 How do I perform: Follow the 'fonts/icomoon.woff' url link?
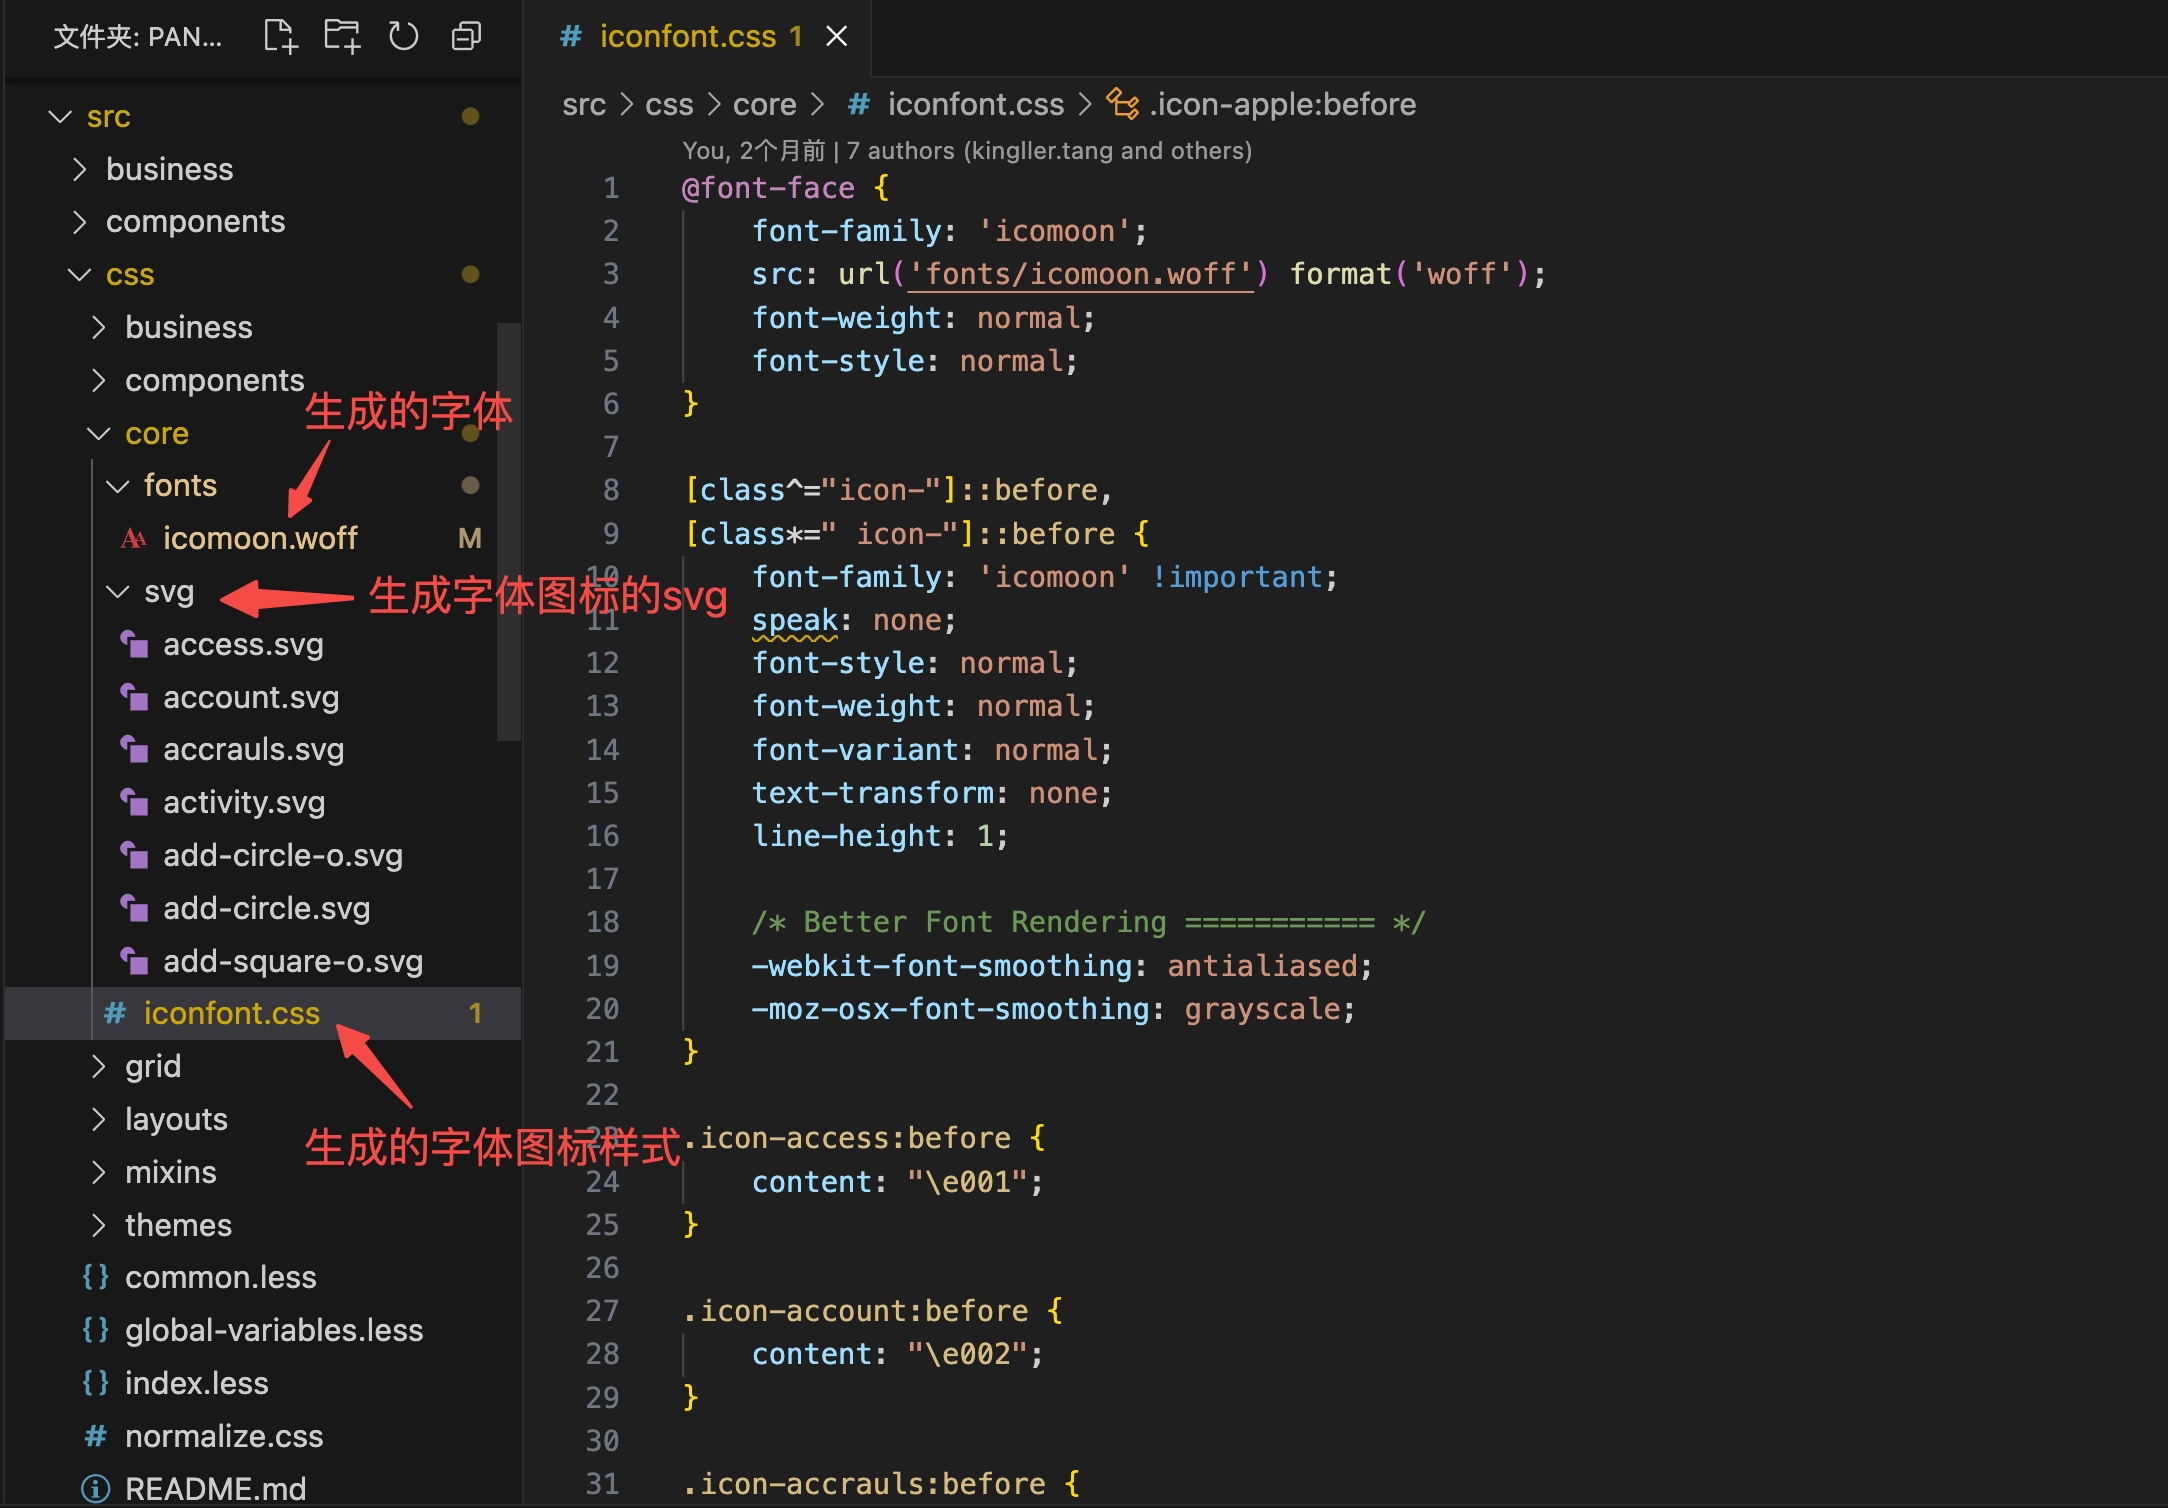pos(1080,274)
